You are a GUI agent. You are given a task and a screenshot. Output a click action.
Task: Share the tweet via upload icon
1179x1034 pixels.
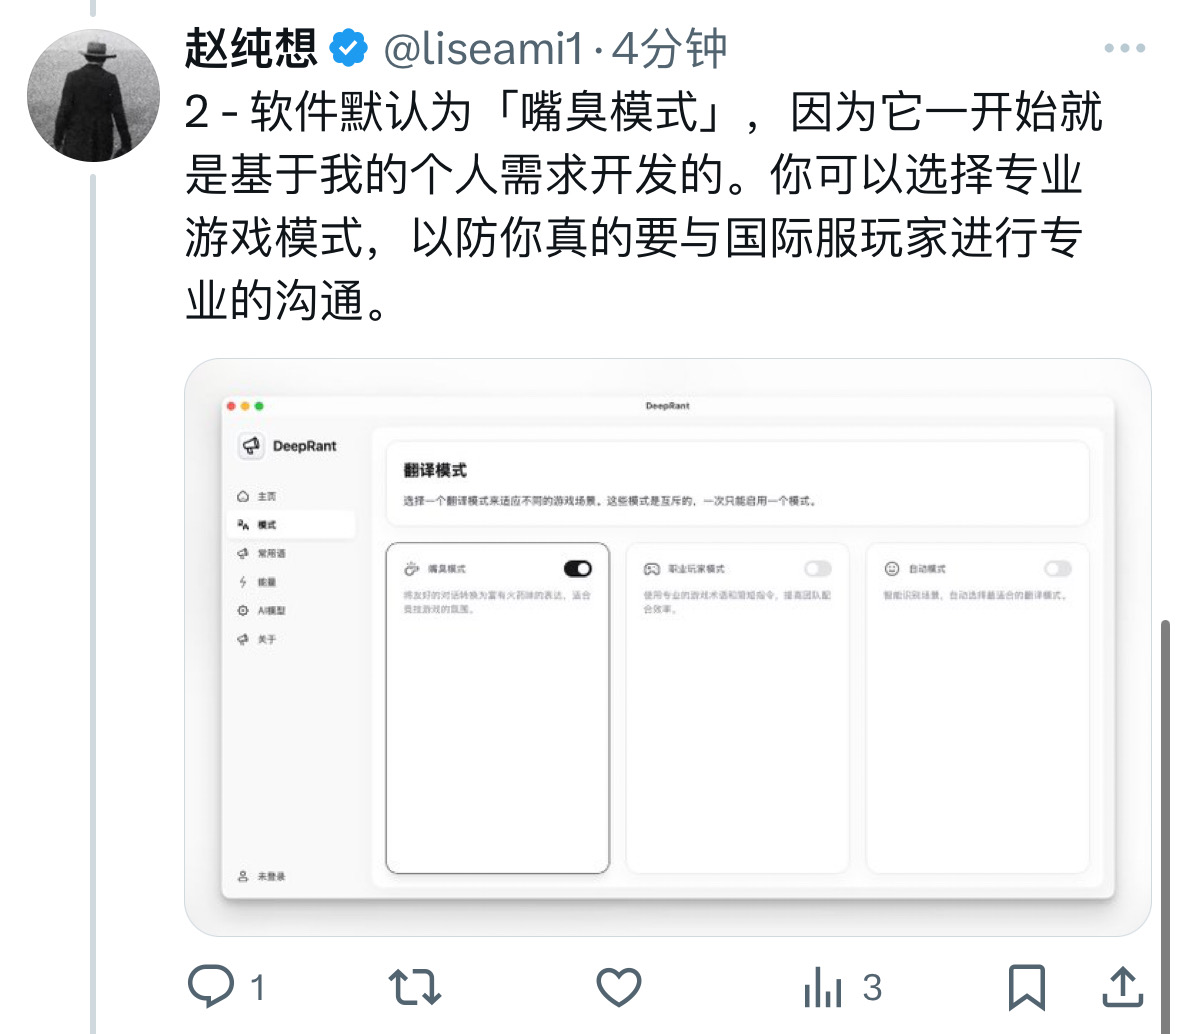1123,987
